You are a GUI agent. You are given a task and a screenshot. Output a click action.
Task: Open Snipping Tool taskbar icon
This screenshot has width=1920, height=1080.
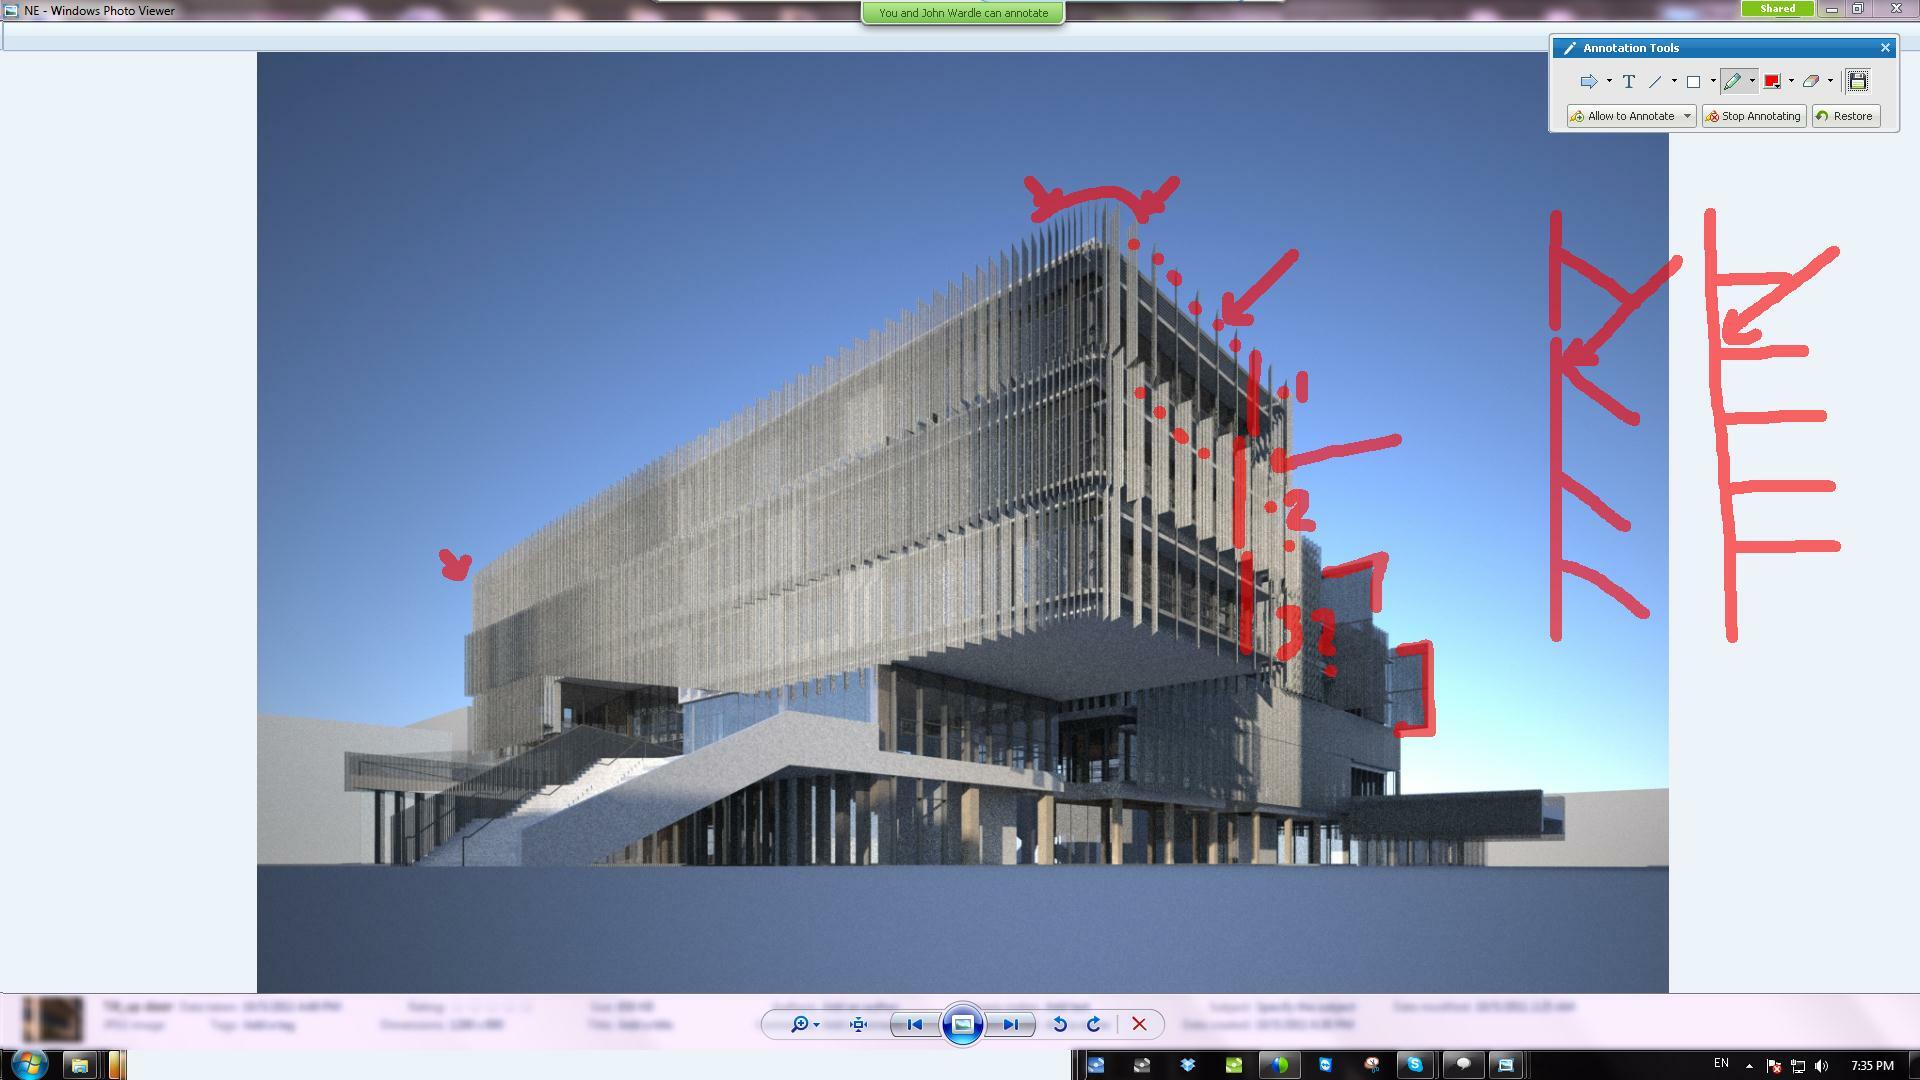coord(1371,1065)
